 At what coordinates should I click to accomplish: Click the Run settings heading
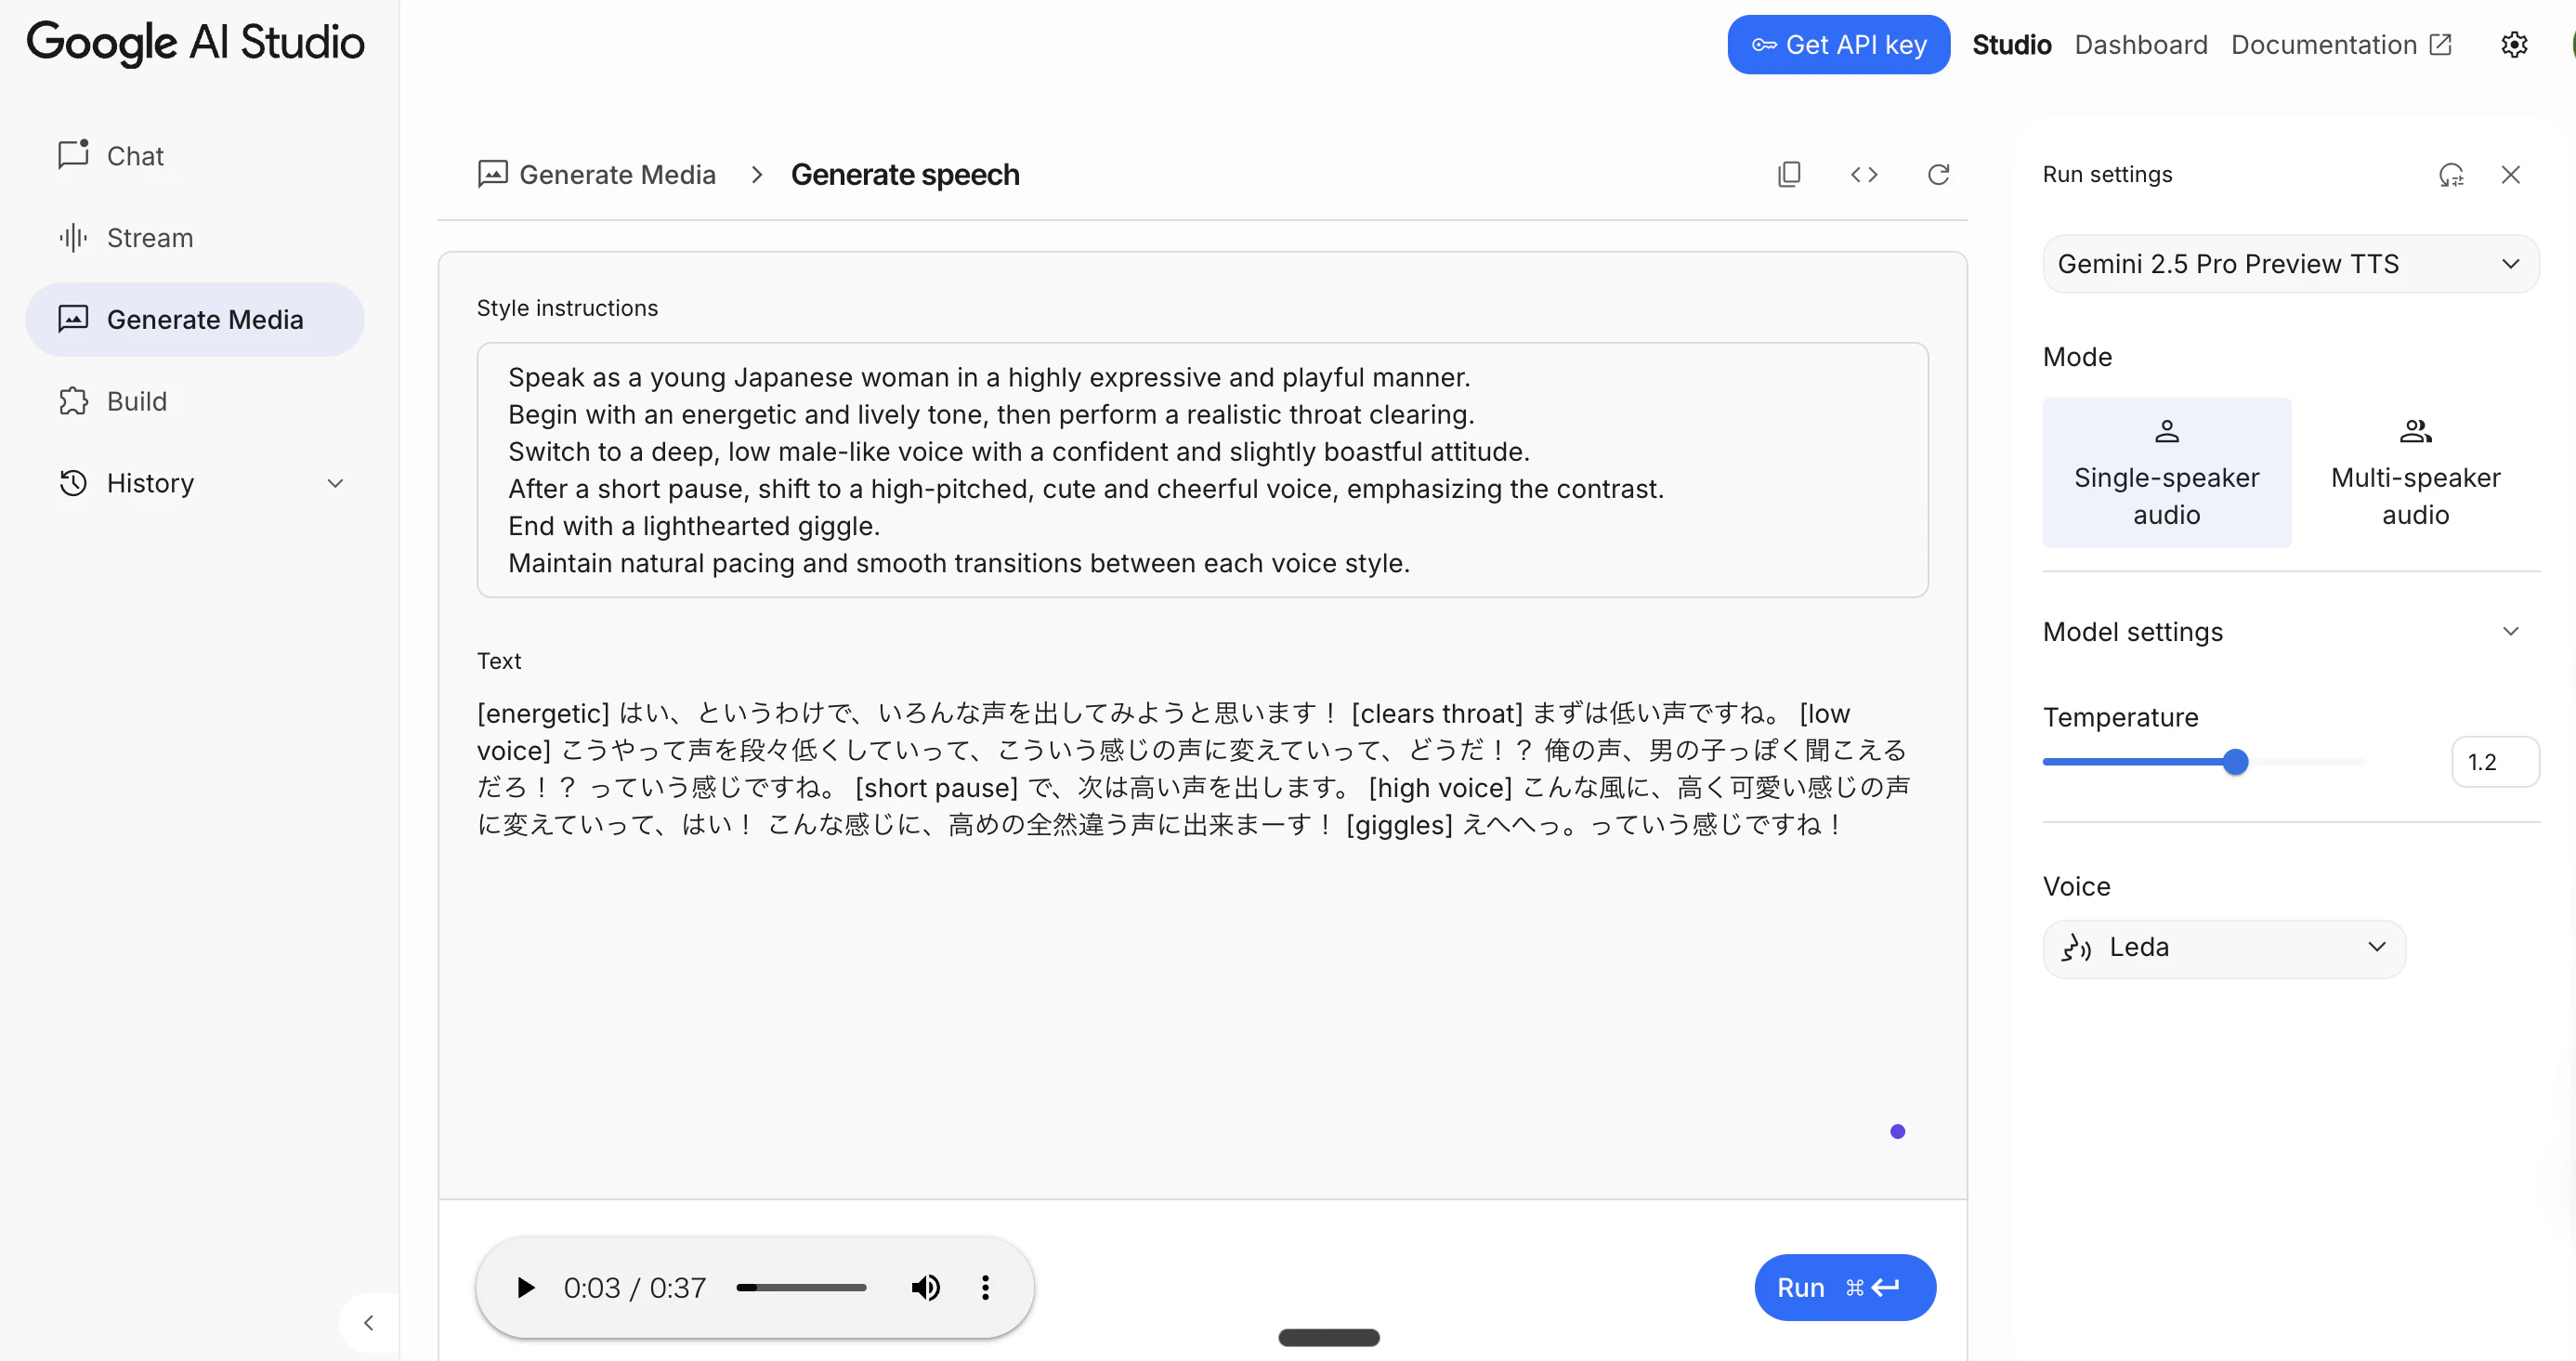pyautogui.click(x=2107, y=175)
